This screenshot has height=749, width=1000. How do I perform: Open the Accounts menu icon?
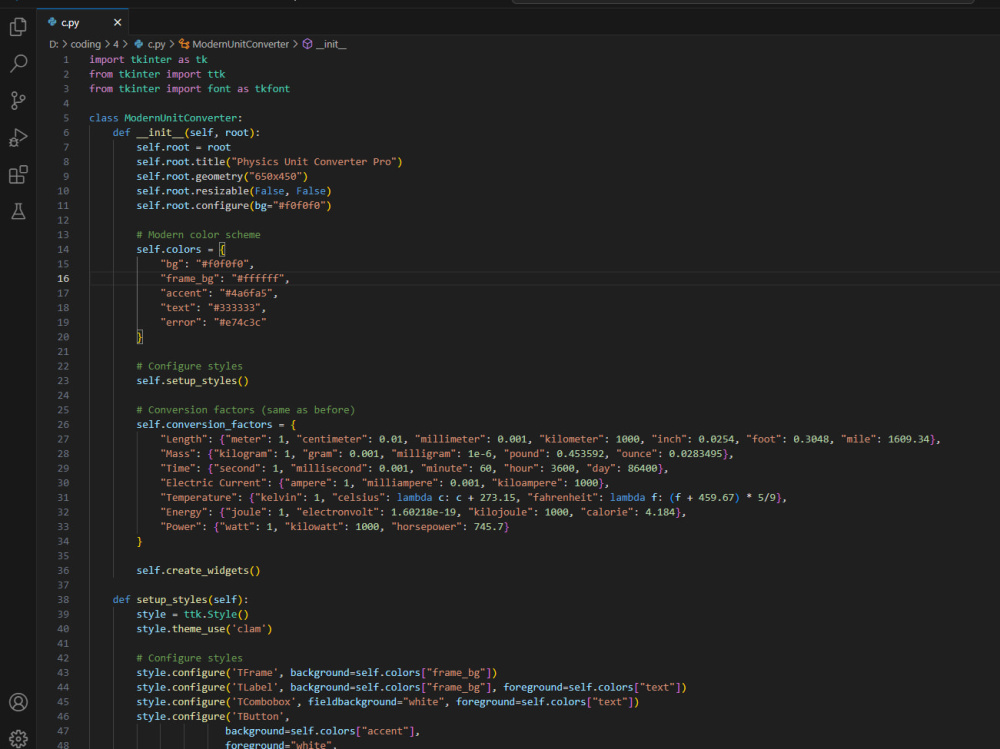tap(18, 702)
